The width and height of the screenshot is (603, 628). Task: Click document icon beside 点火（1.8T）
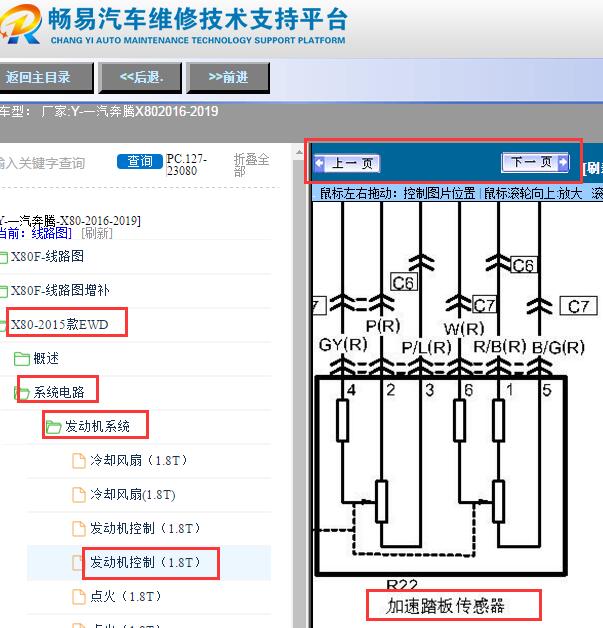coord(78,597)
